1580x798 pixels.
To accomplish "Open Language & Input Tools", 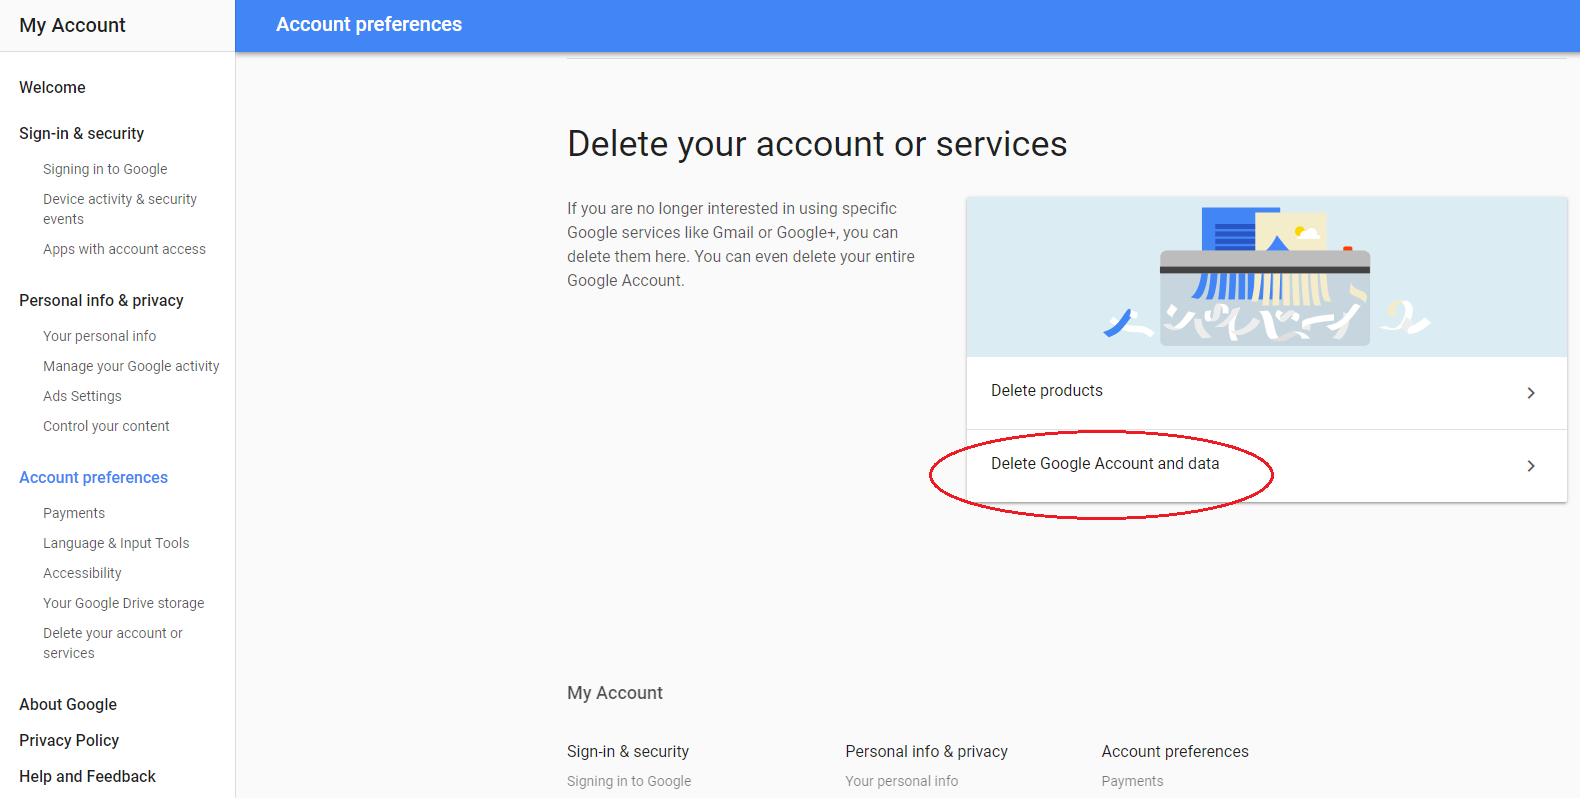I will tap(116, 543).
